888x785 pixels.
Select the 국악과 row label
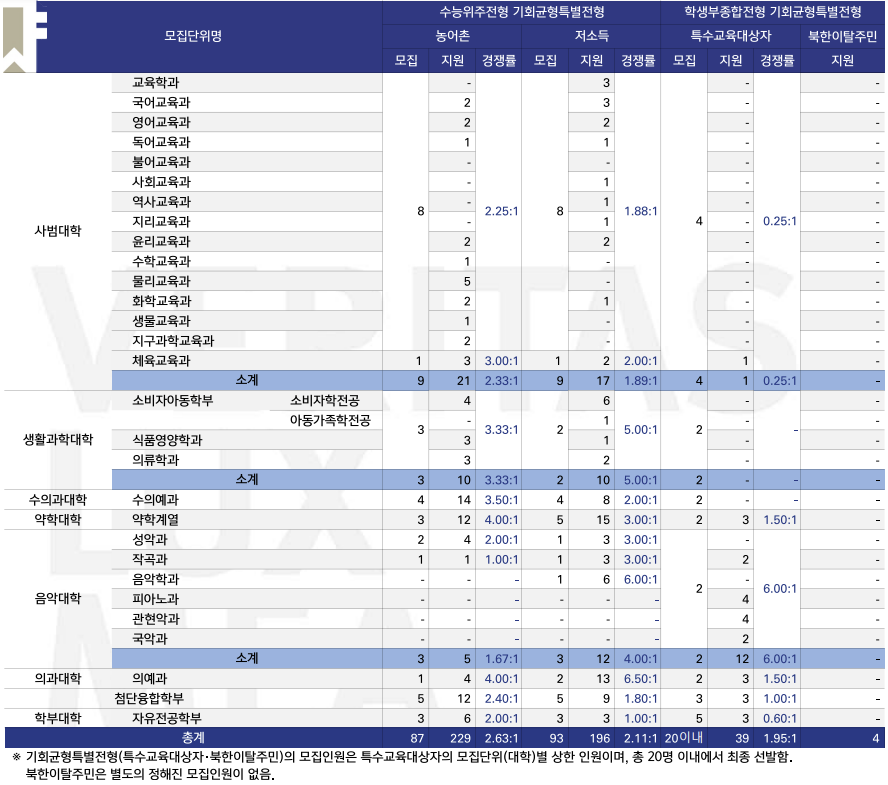pyautogui.click(x=150, y=638)
